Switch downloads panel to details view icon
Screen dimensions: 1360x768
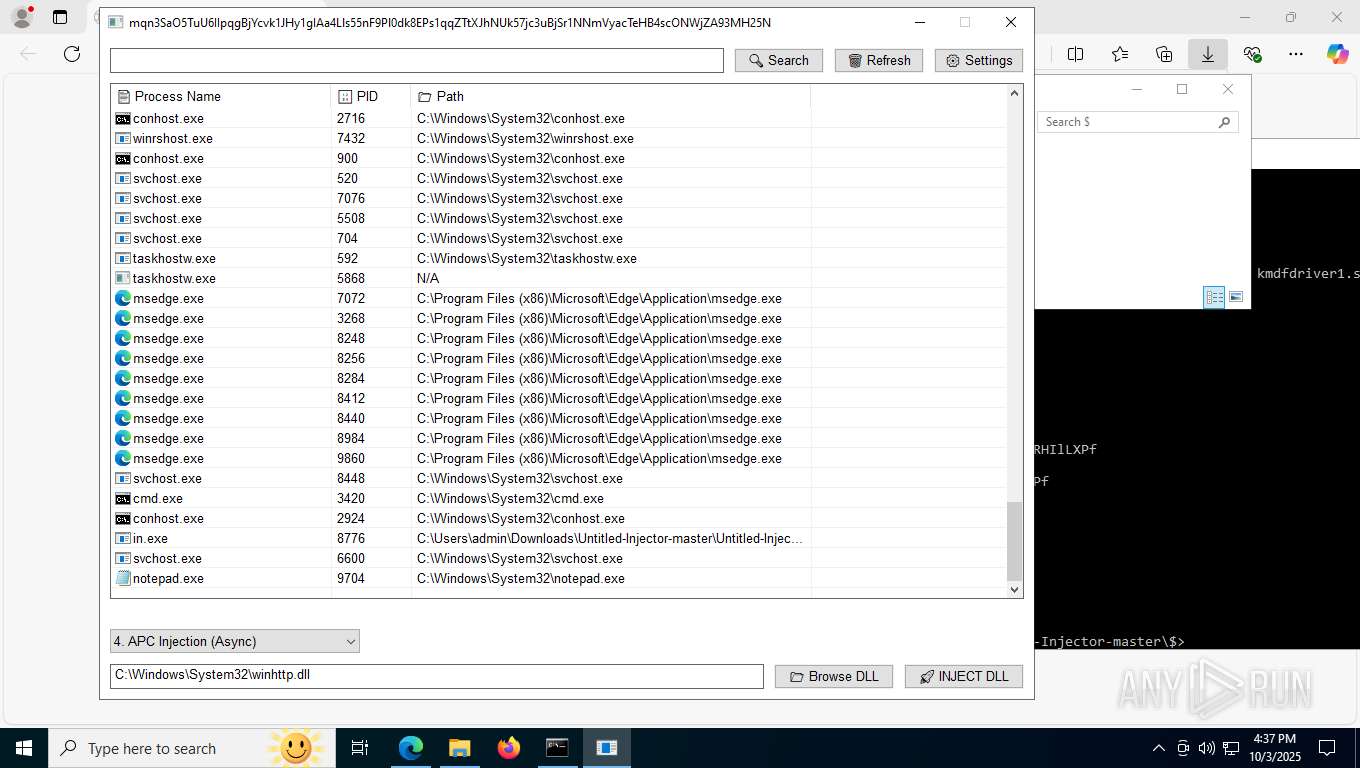(x=1214, y=297)
